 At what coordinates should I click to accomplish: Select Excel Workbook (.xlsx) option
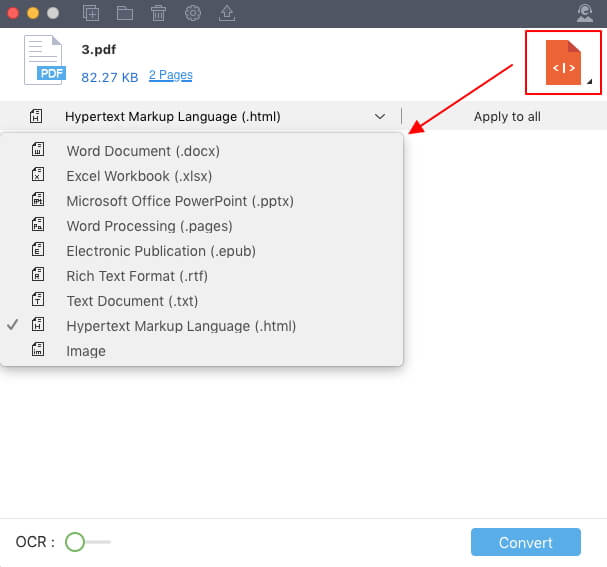(x=201, y=176)
